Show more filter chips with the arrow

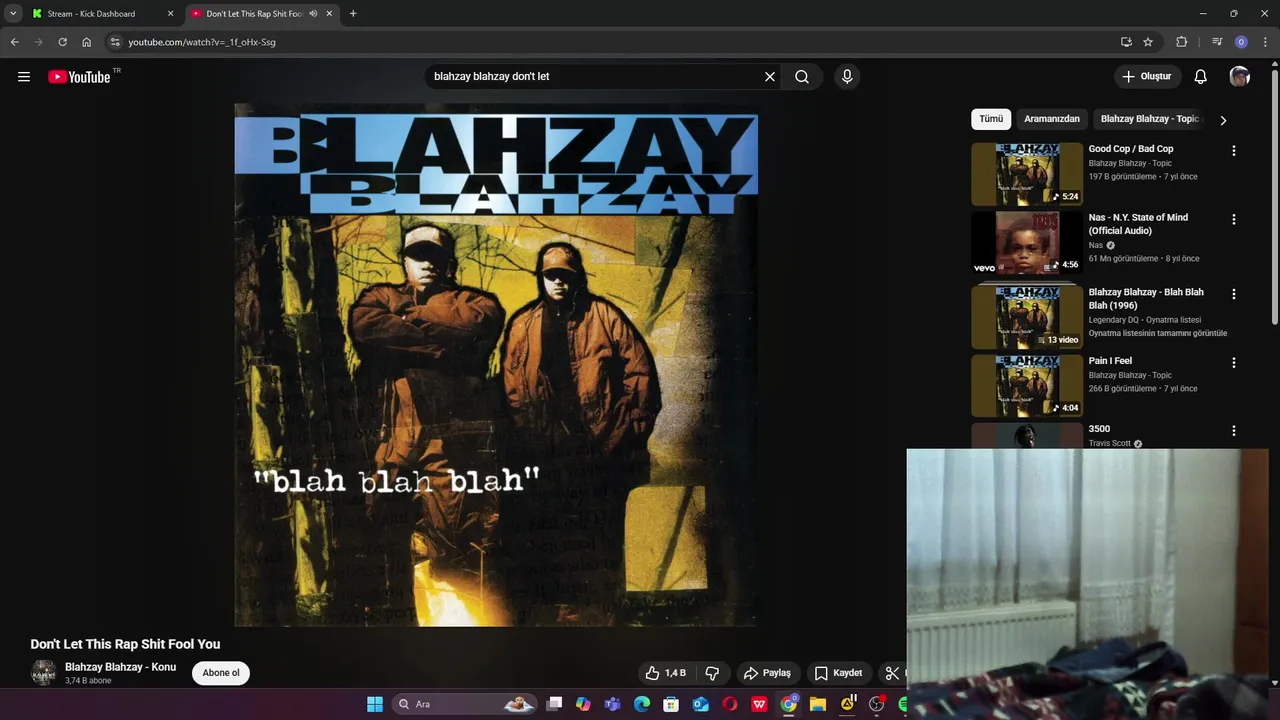pos(1222,120)
